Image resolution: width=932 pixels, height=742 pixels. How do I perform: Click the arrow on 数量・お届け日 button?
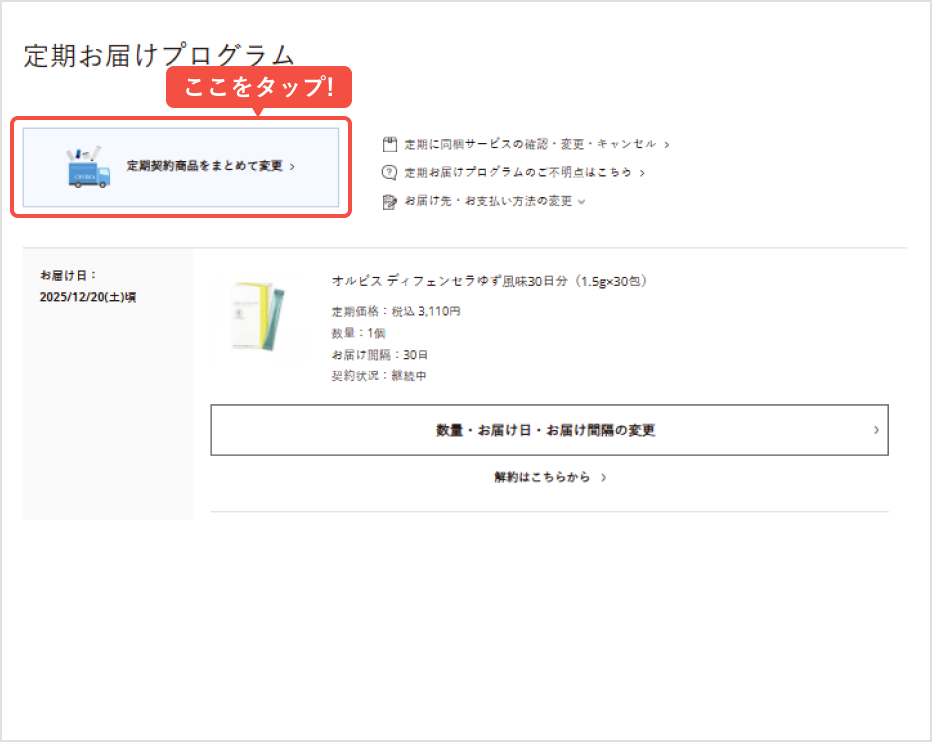pos(876,430)
